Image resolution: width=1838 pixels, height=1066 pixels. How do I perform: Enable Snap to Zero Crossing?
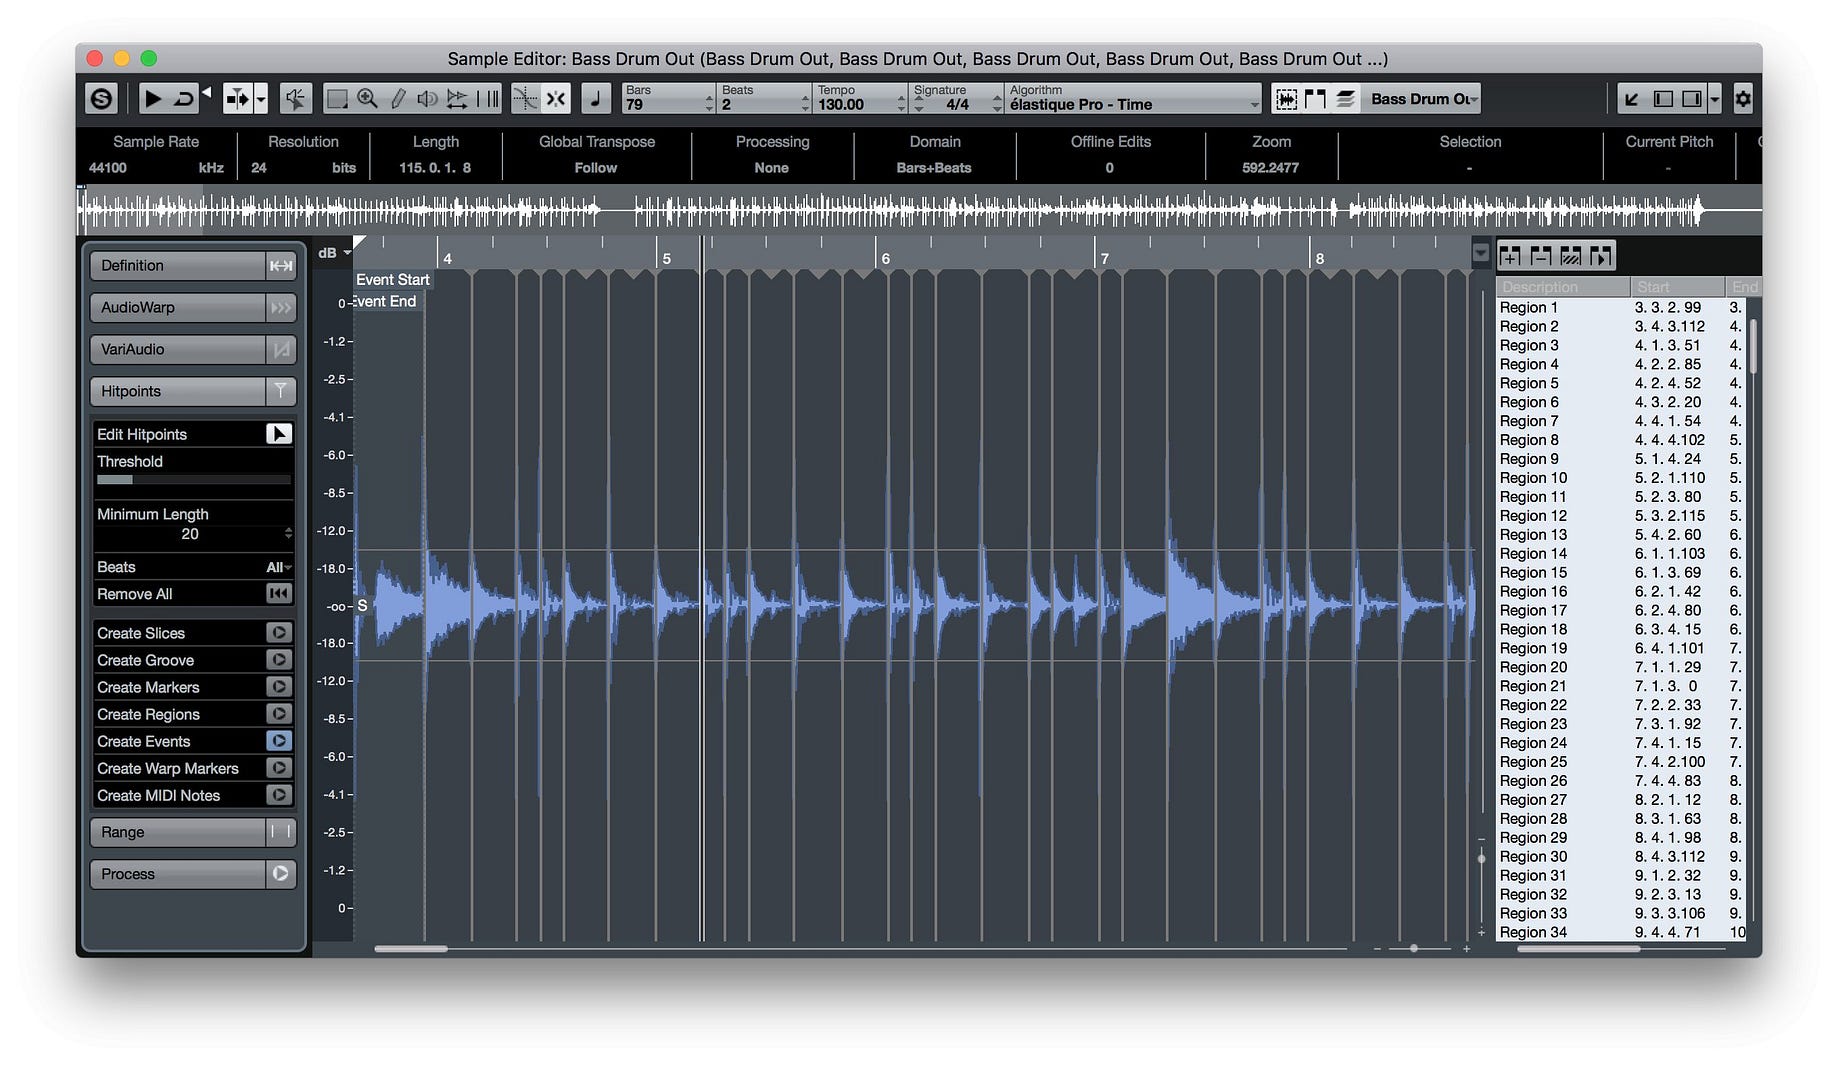pos(525,98)
